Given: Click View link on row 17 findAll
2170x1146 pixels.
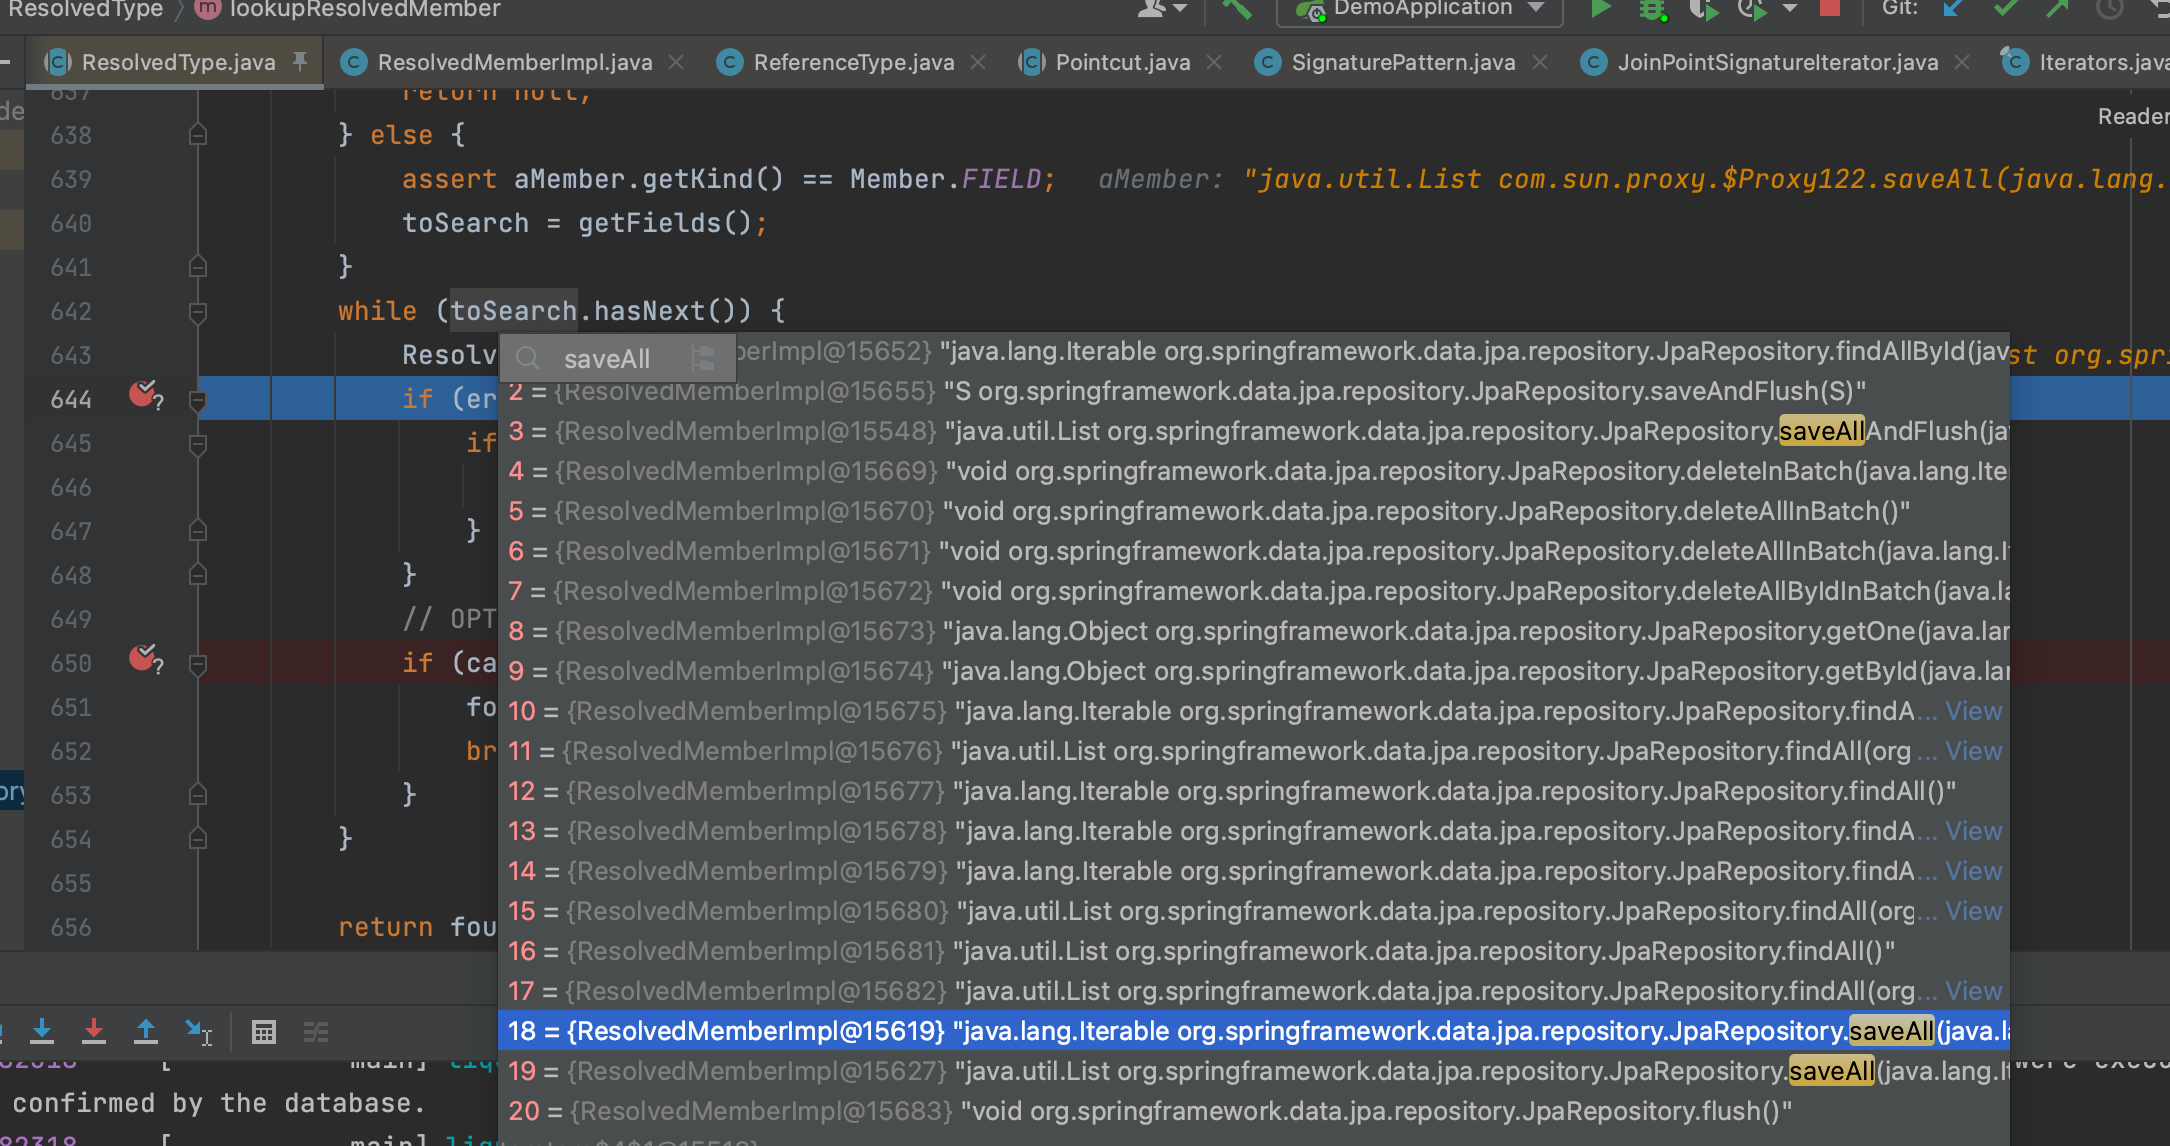Looking at the screenshot, I should click(x=1973, y=991).
